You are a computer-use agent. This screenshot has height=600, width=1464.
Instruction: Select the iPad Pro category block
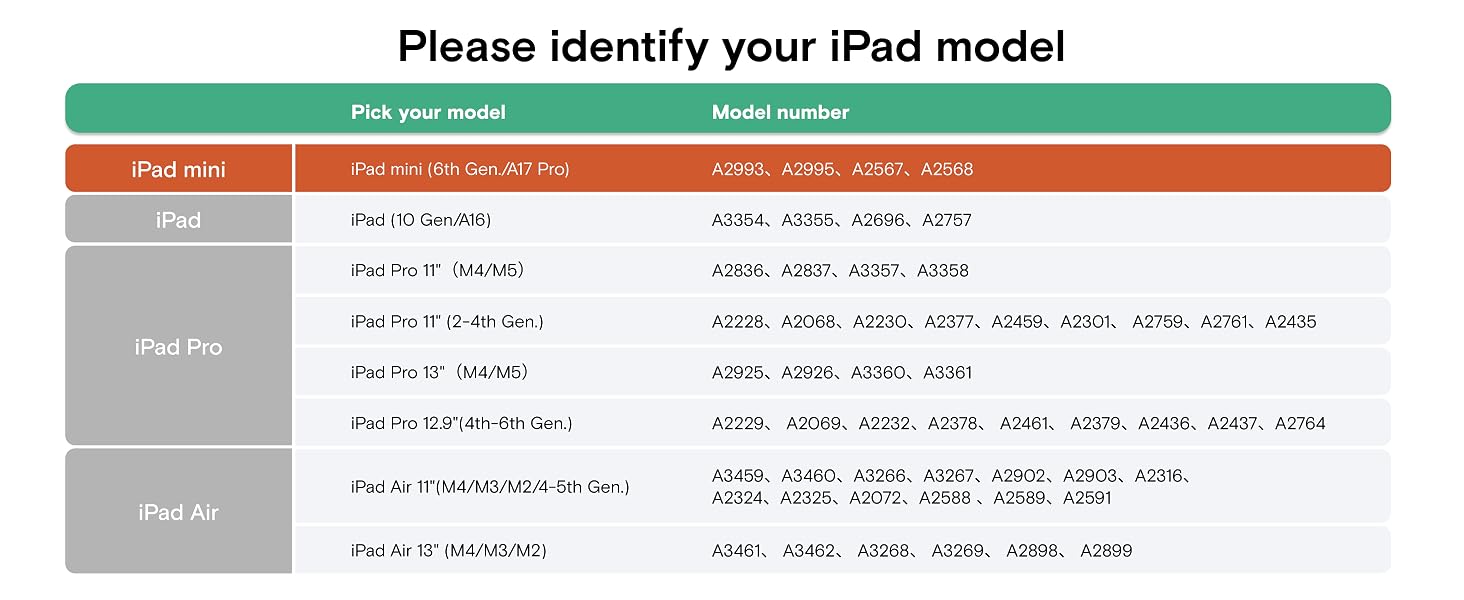[179, 346]
